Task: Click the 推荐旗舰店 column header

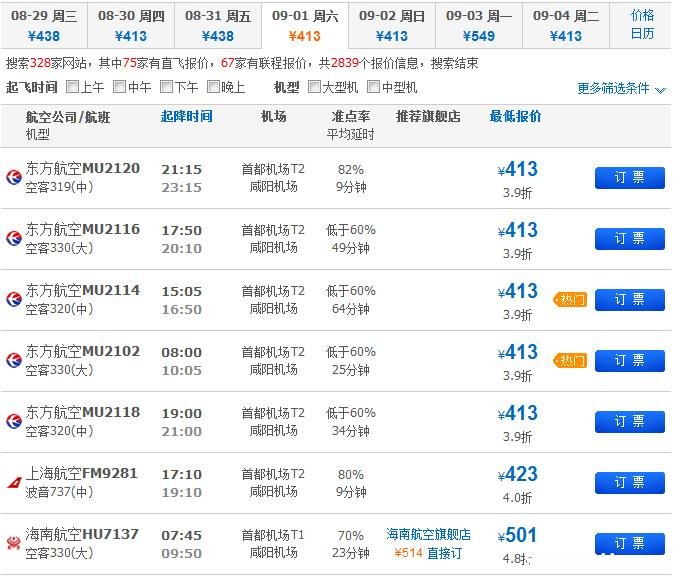Action: point(428,116)
